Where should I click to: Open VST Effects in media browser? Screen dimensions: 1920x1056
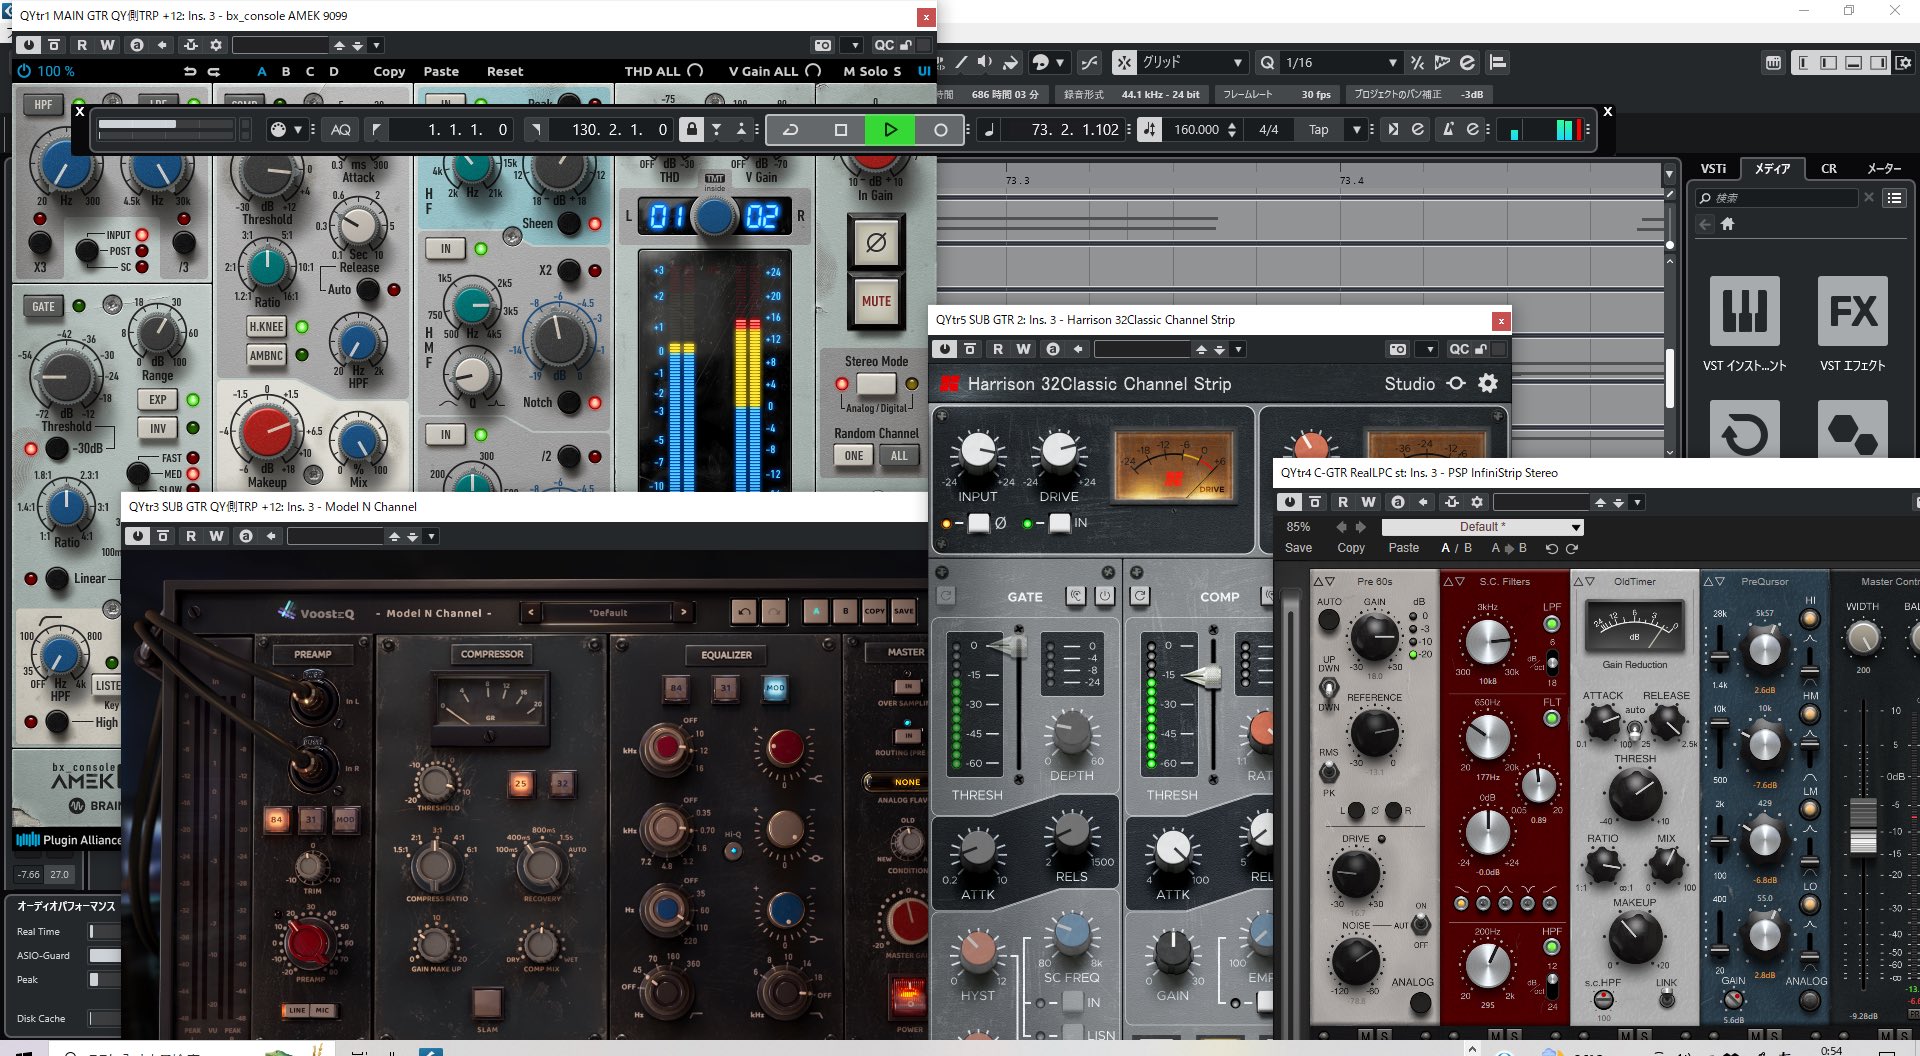click(x=1852, y=325)
